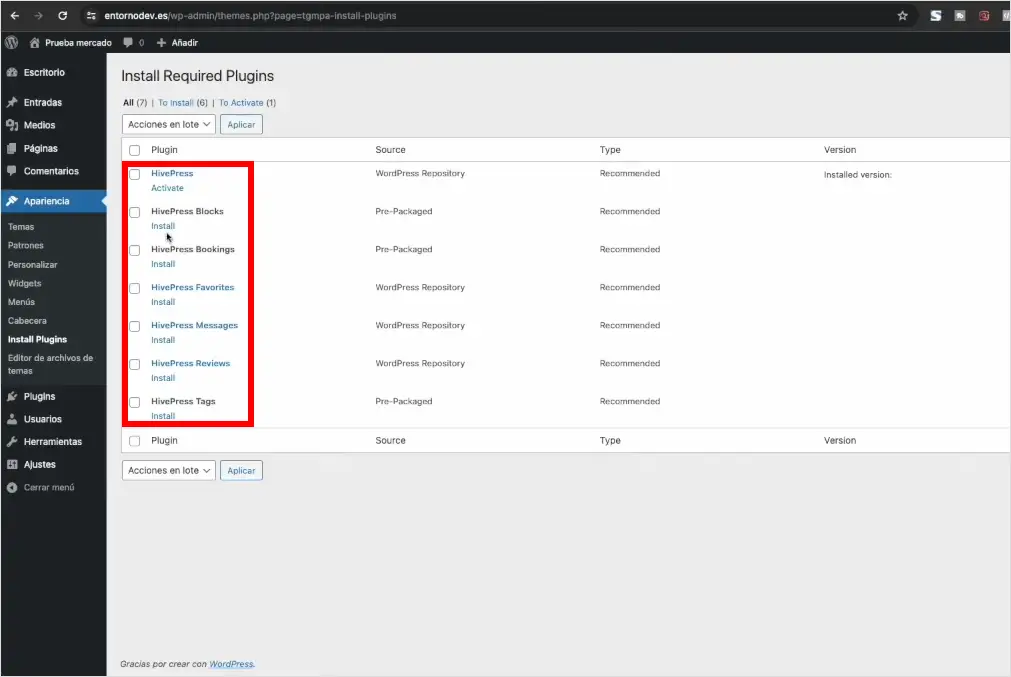Click the plus icon next to Añadir
Screen dimensions: 1011x677
(x=161, y=43)
